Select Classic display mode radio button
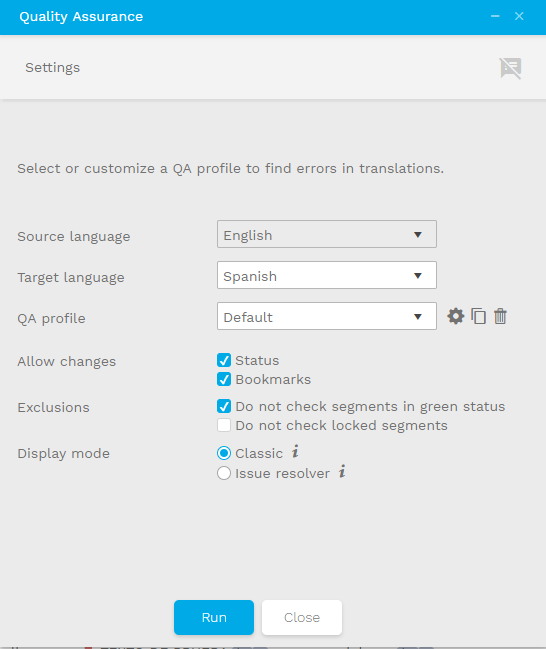The image size is (546, 649). click(224, 453)
